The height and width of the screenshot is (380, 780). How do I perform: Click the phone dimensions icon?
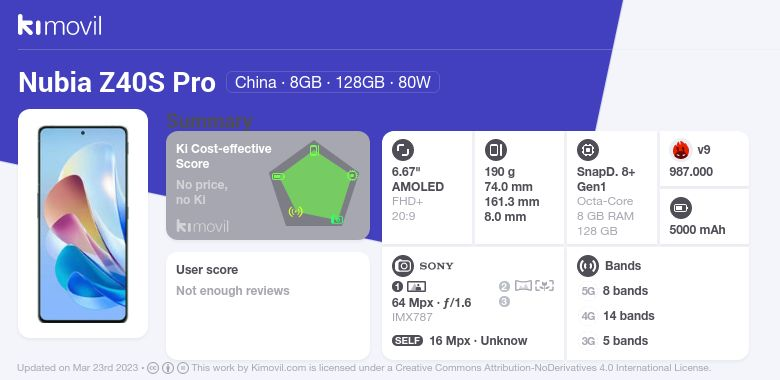495,150
